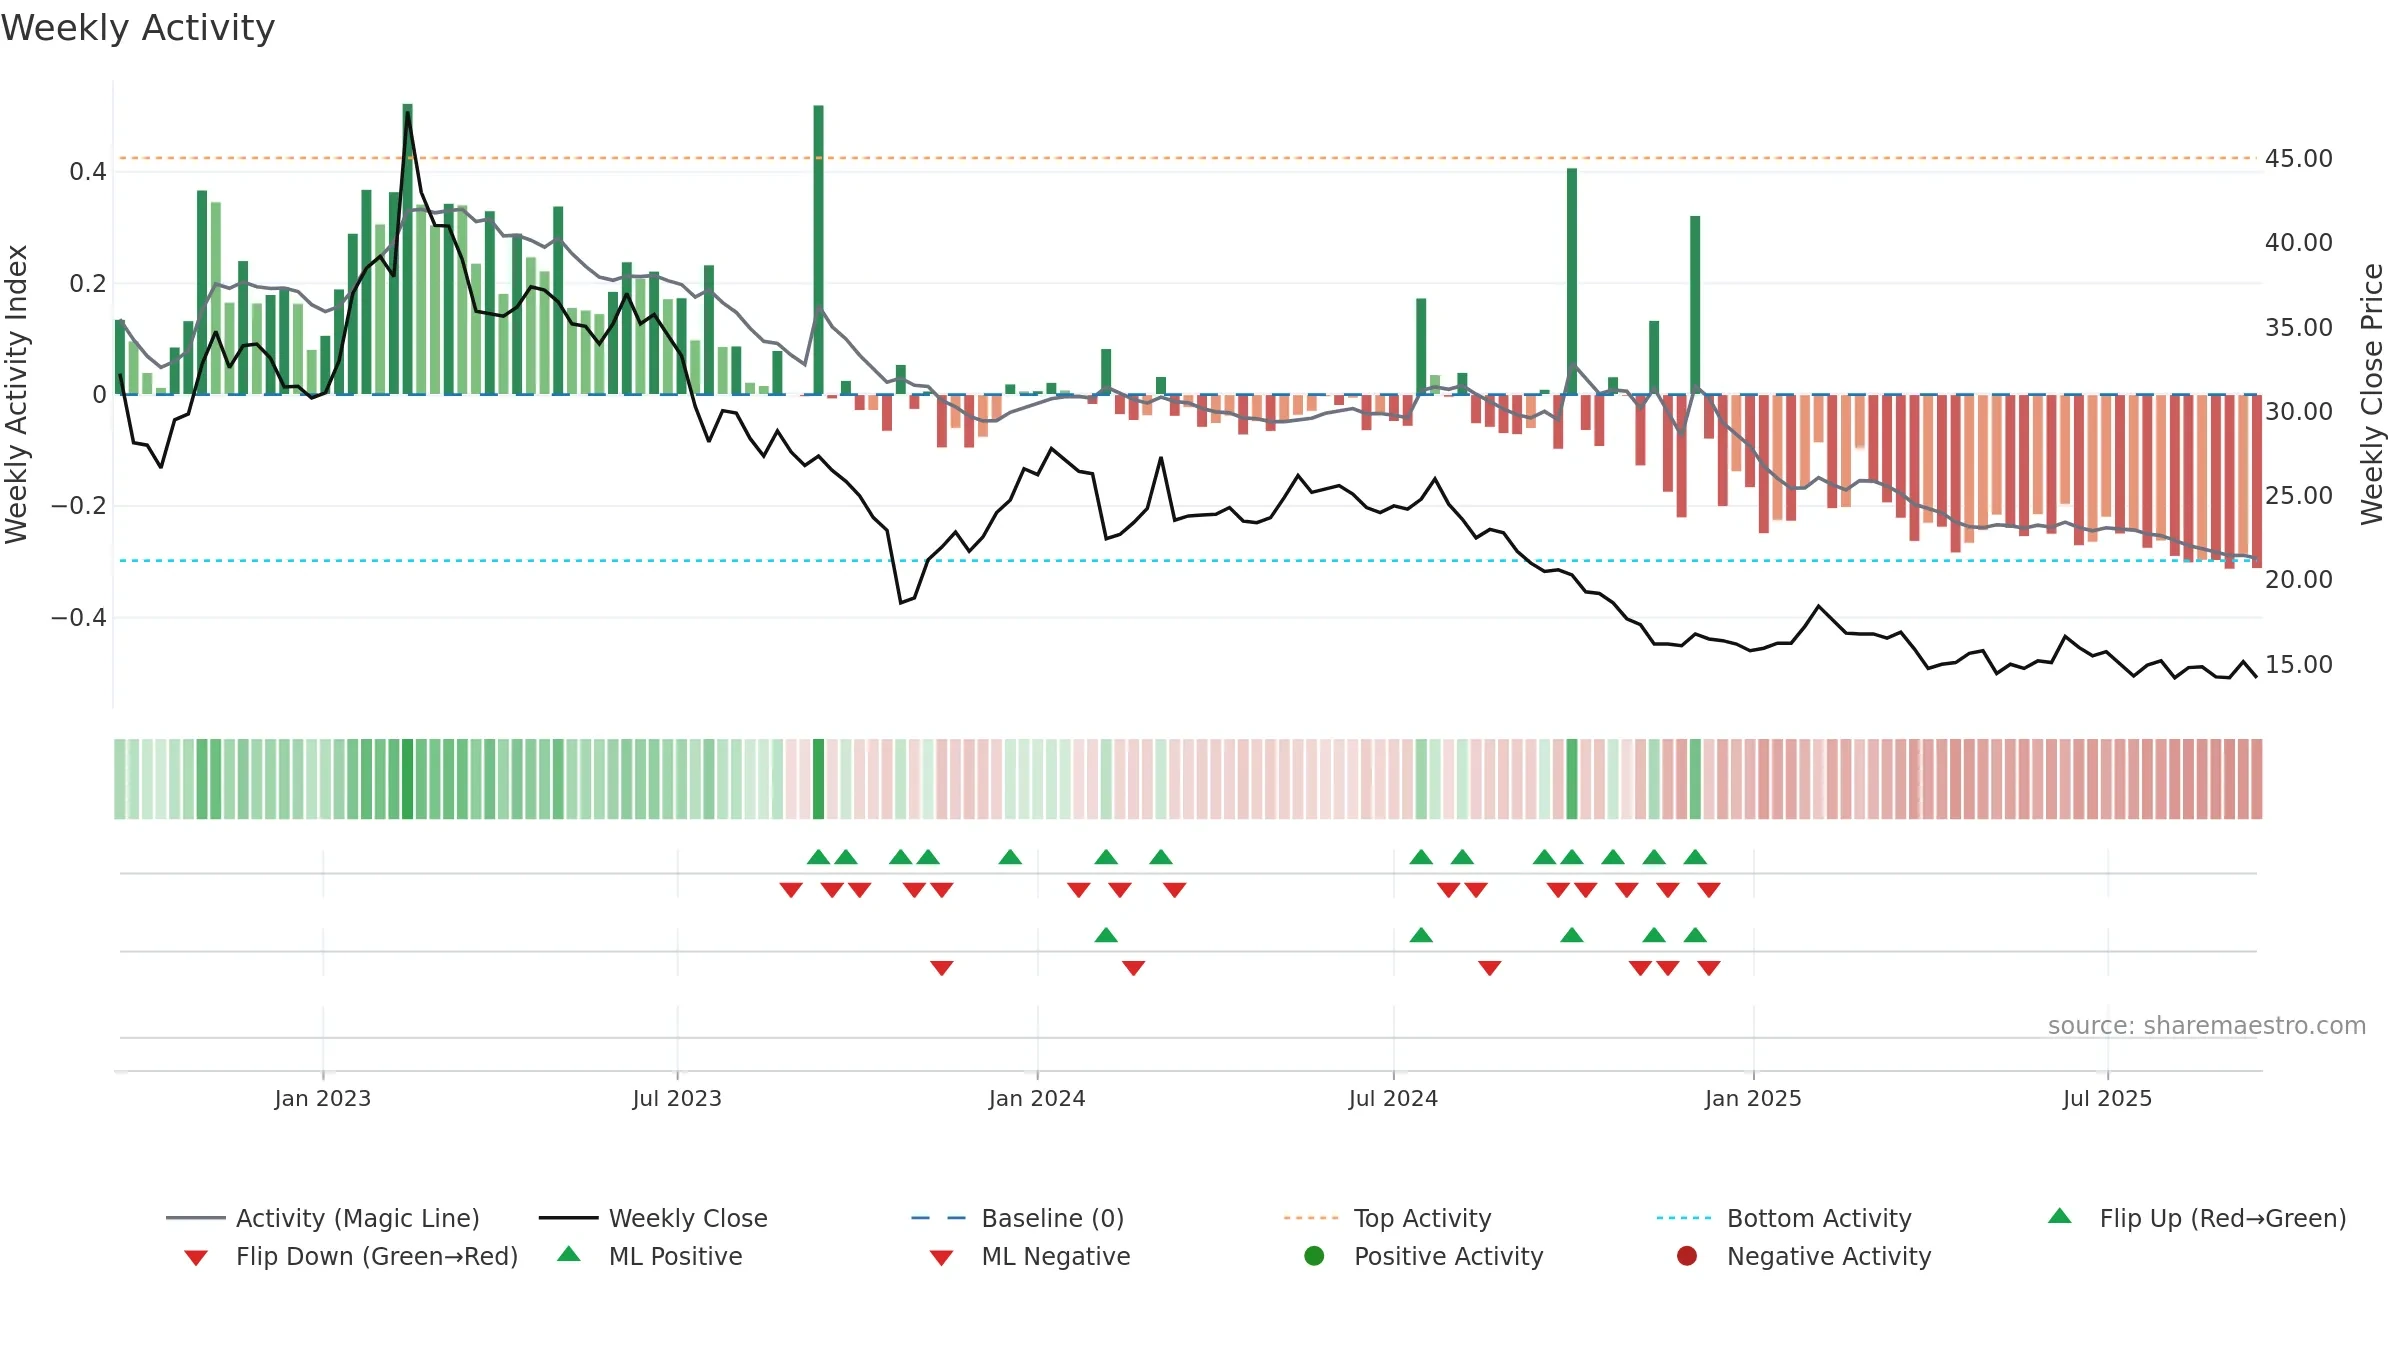
Task: Click the 40.00 price axis label
Action: 2299,242
